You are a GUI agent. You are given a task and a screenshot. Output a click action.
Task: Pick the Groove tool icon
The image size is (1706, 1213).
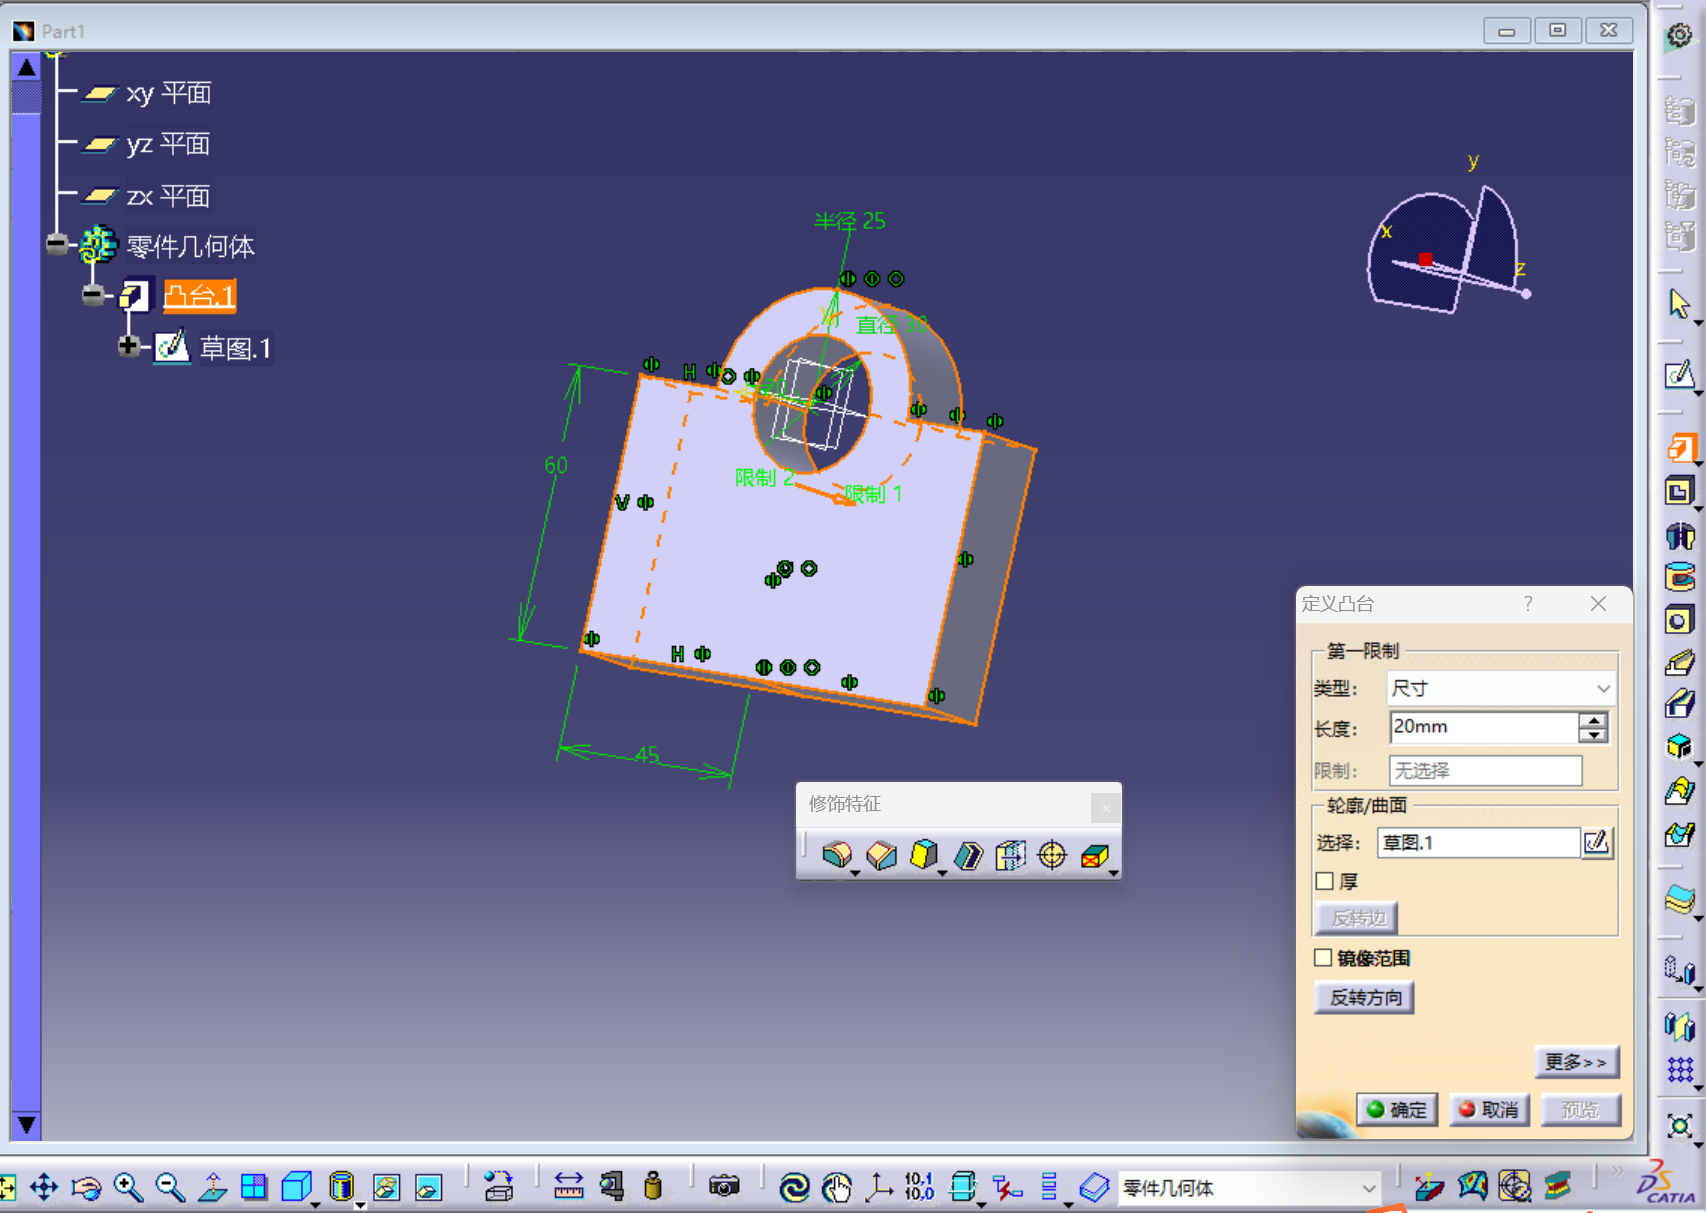tap(1680, 577)
